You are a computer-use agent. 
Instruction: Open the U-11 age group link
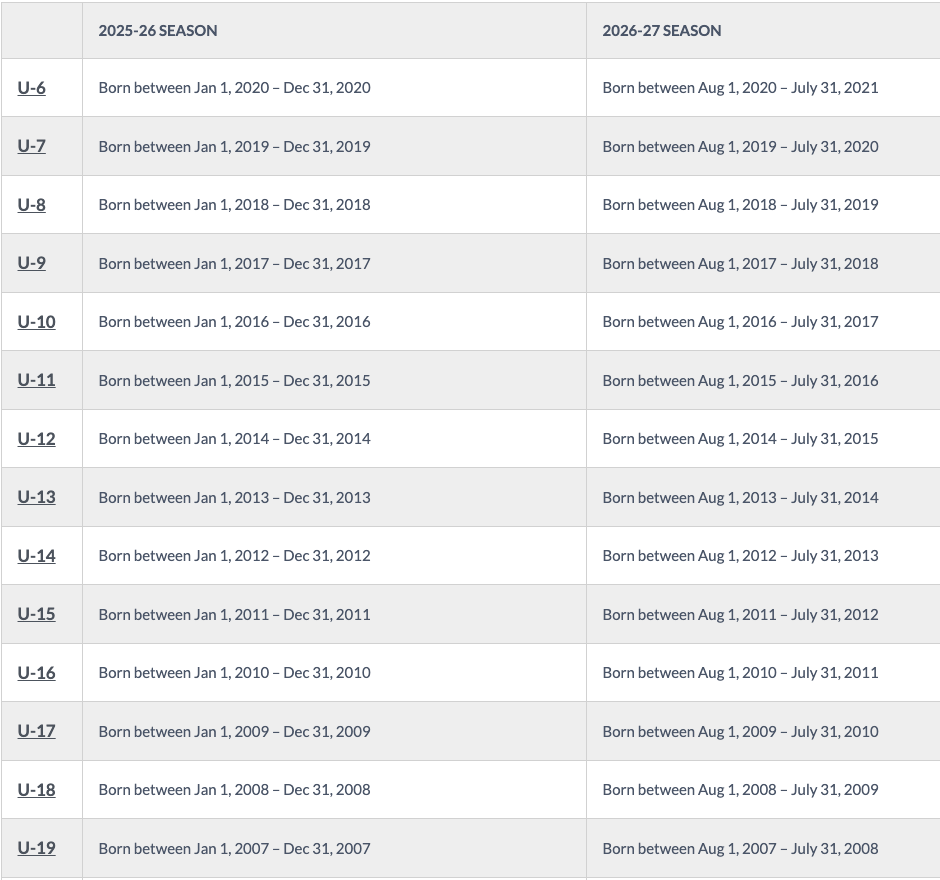point(36,380)
